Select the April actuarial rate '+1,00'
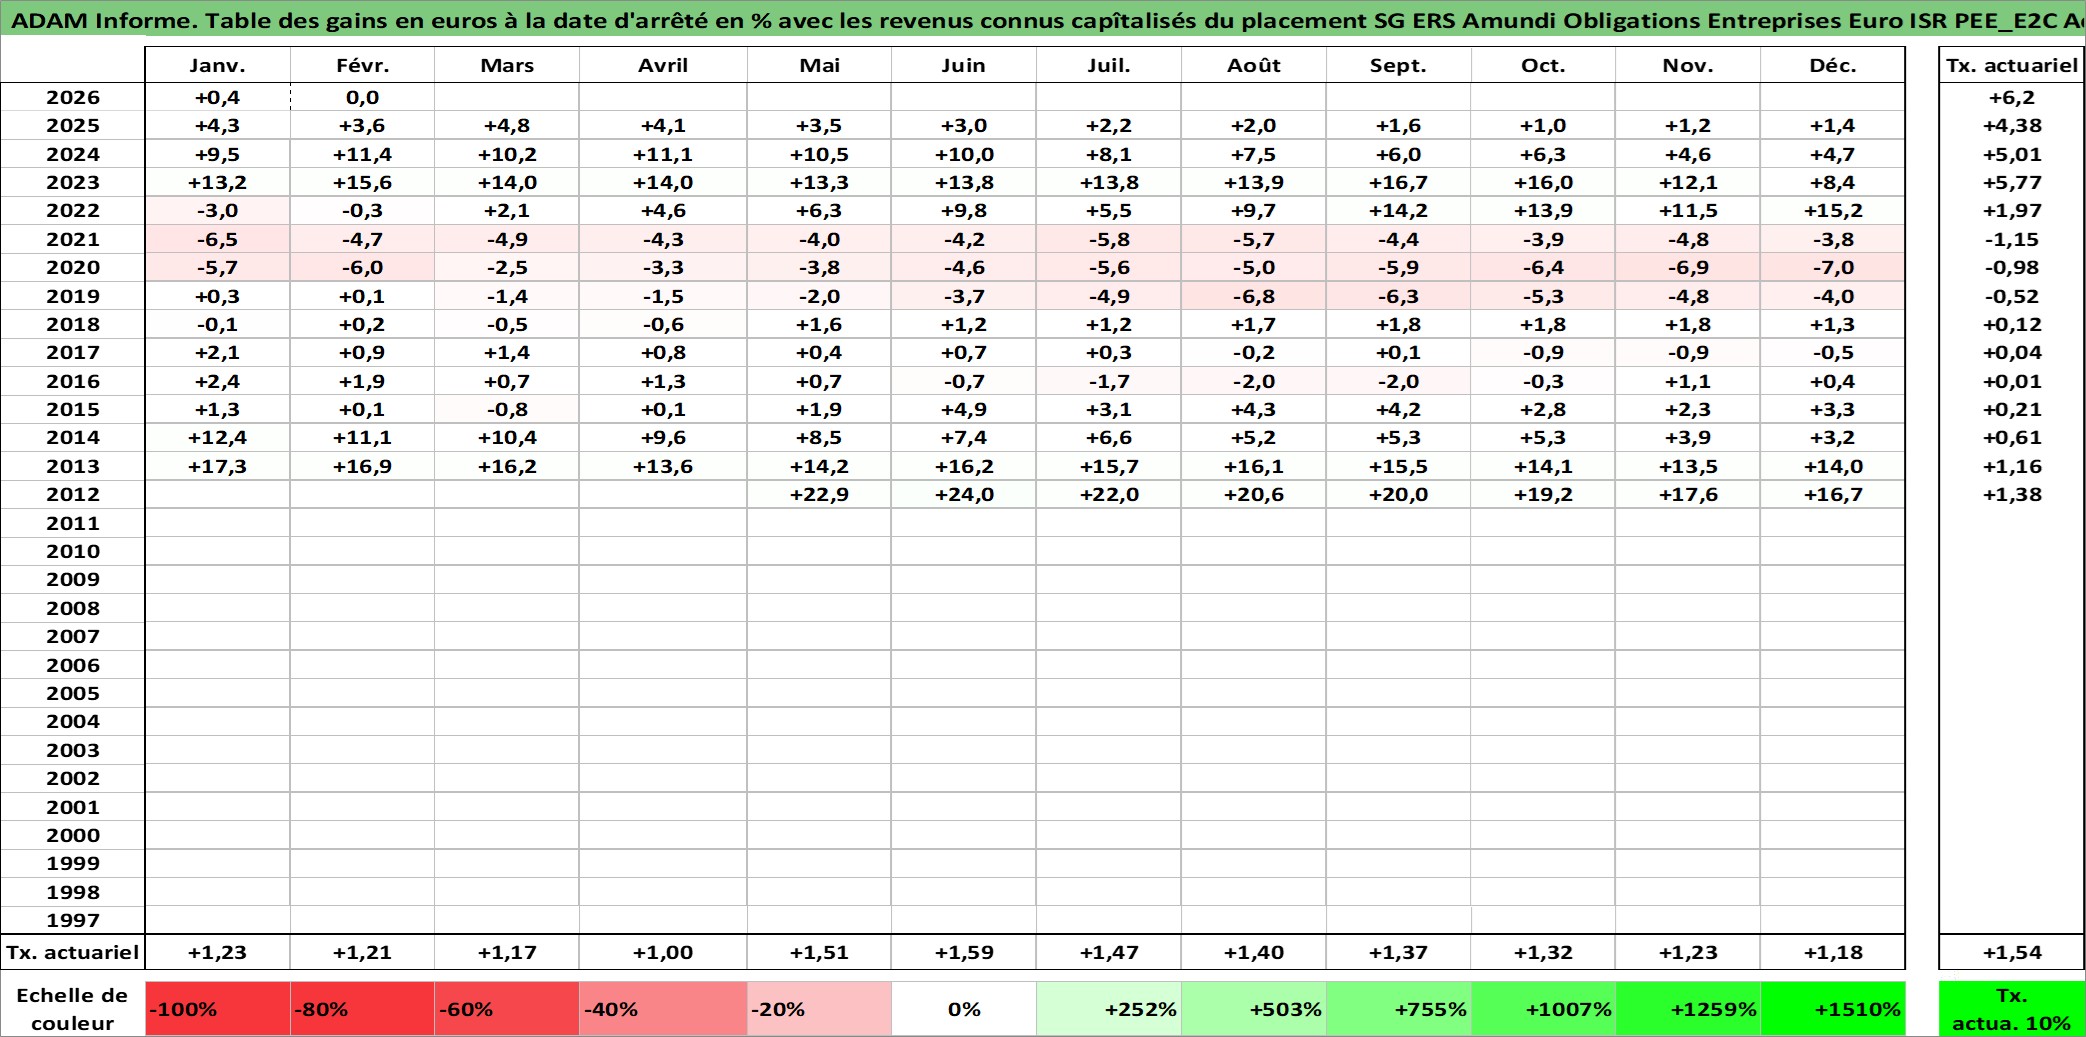2086x1037 pixels. 663,952
